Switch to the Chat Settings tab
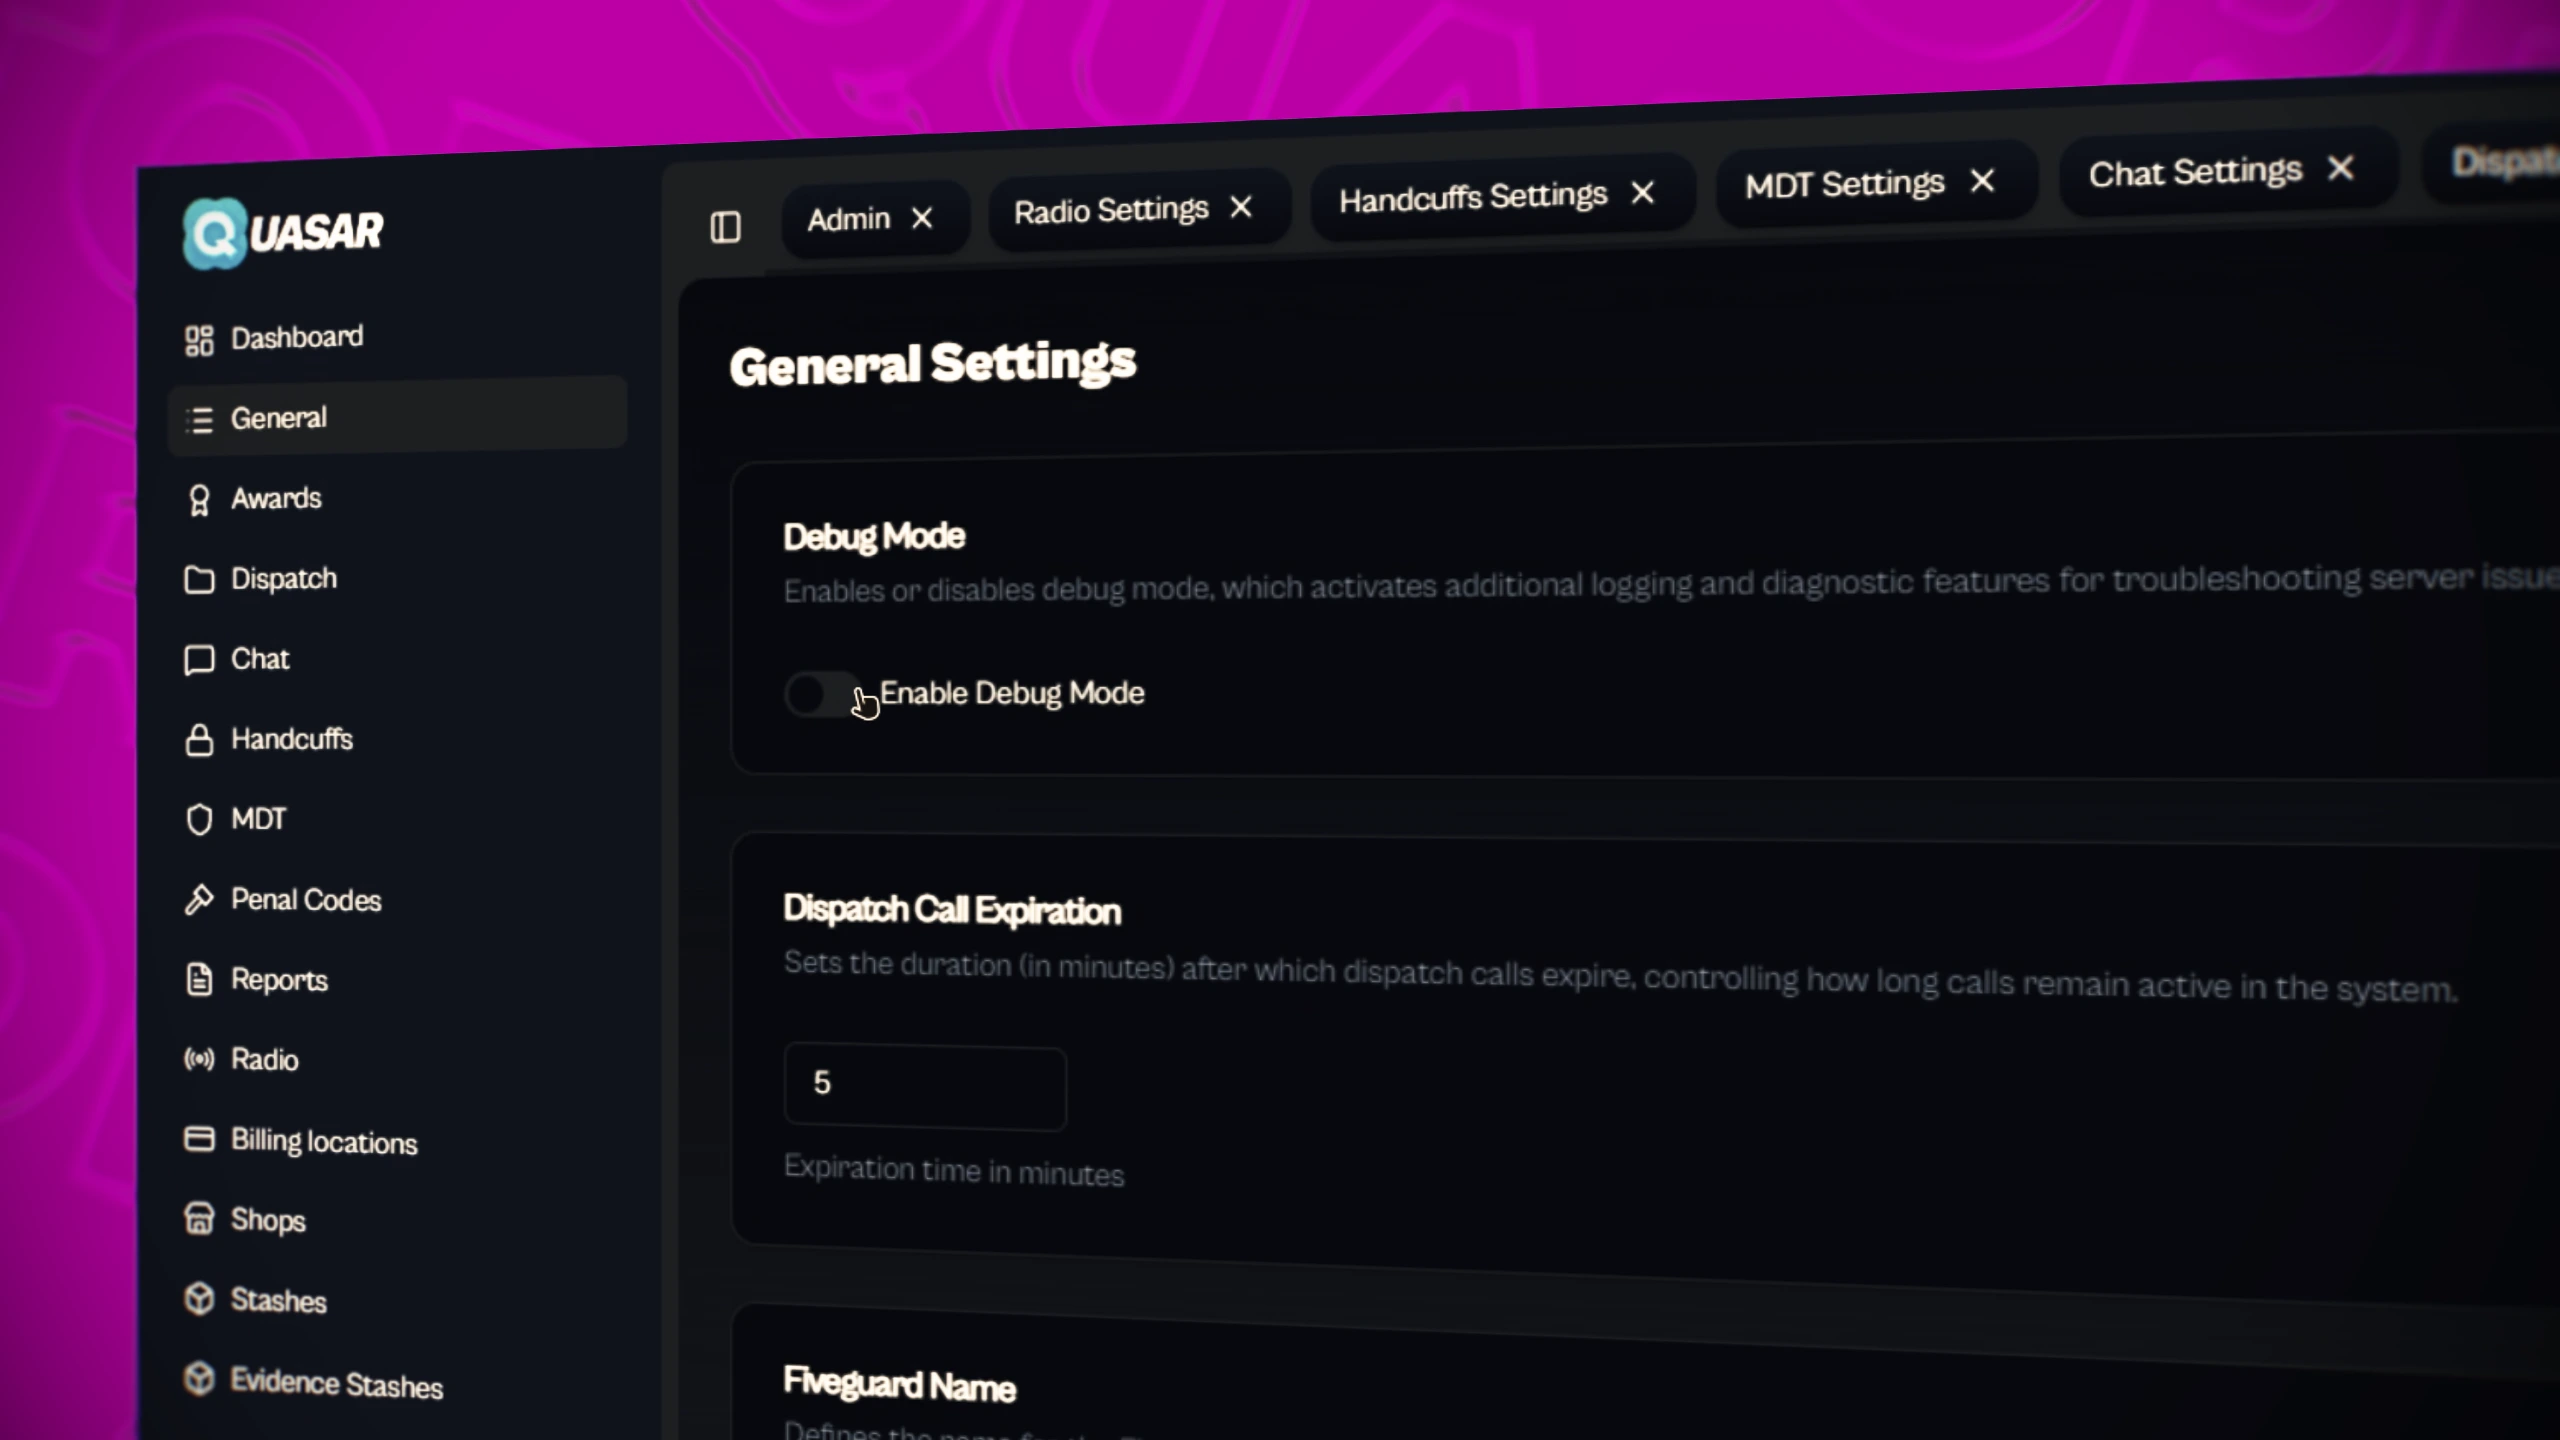2560x1440 pixels. pos(2195,172)
